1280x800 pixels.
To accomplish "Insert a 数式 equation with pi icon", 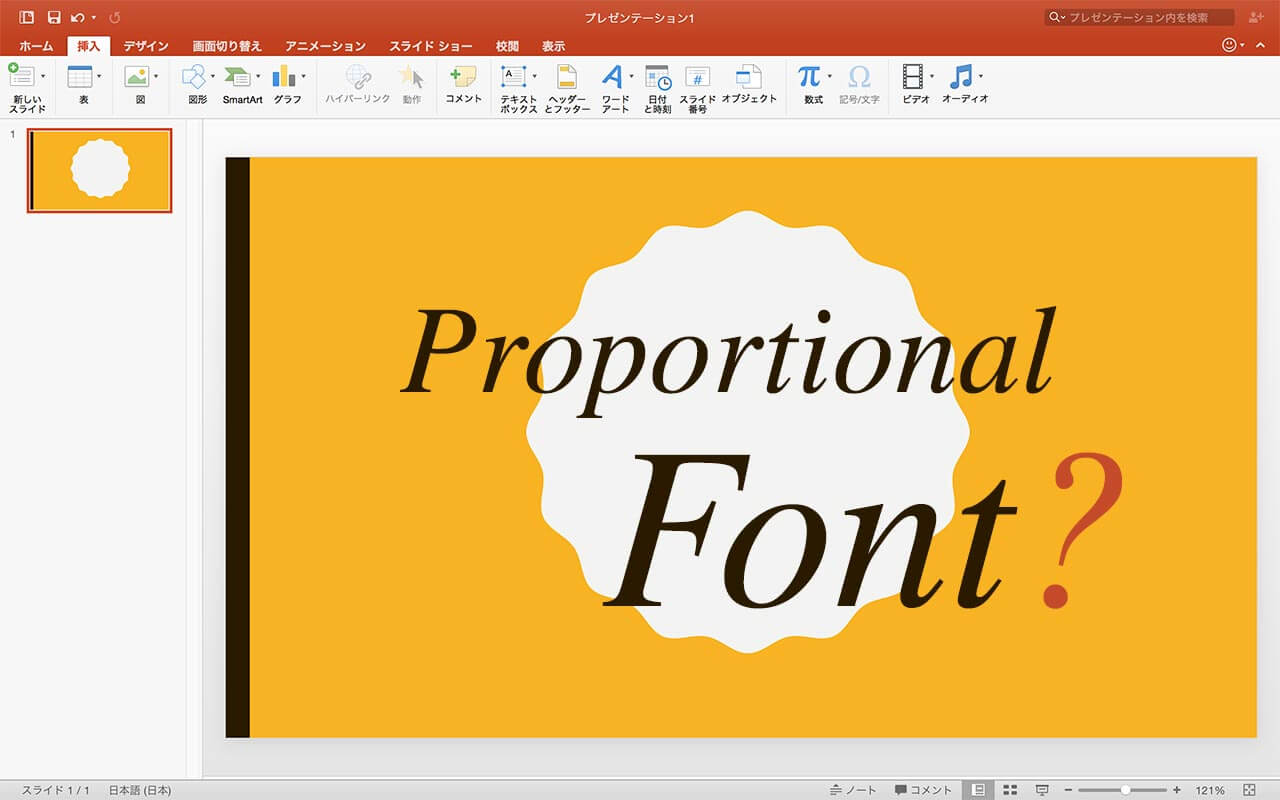I will (x=809, y=76).
